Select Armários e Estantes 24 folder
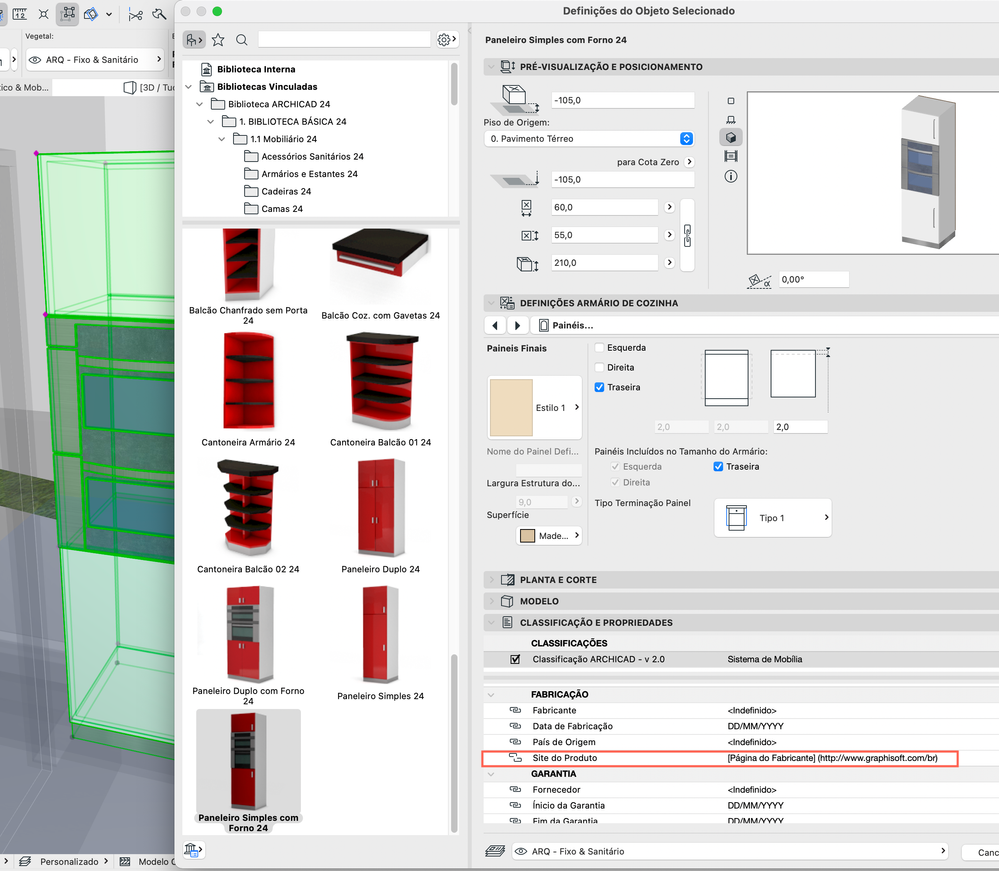 [x=309, y=174]
